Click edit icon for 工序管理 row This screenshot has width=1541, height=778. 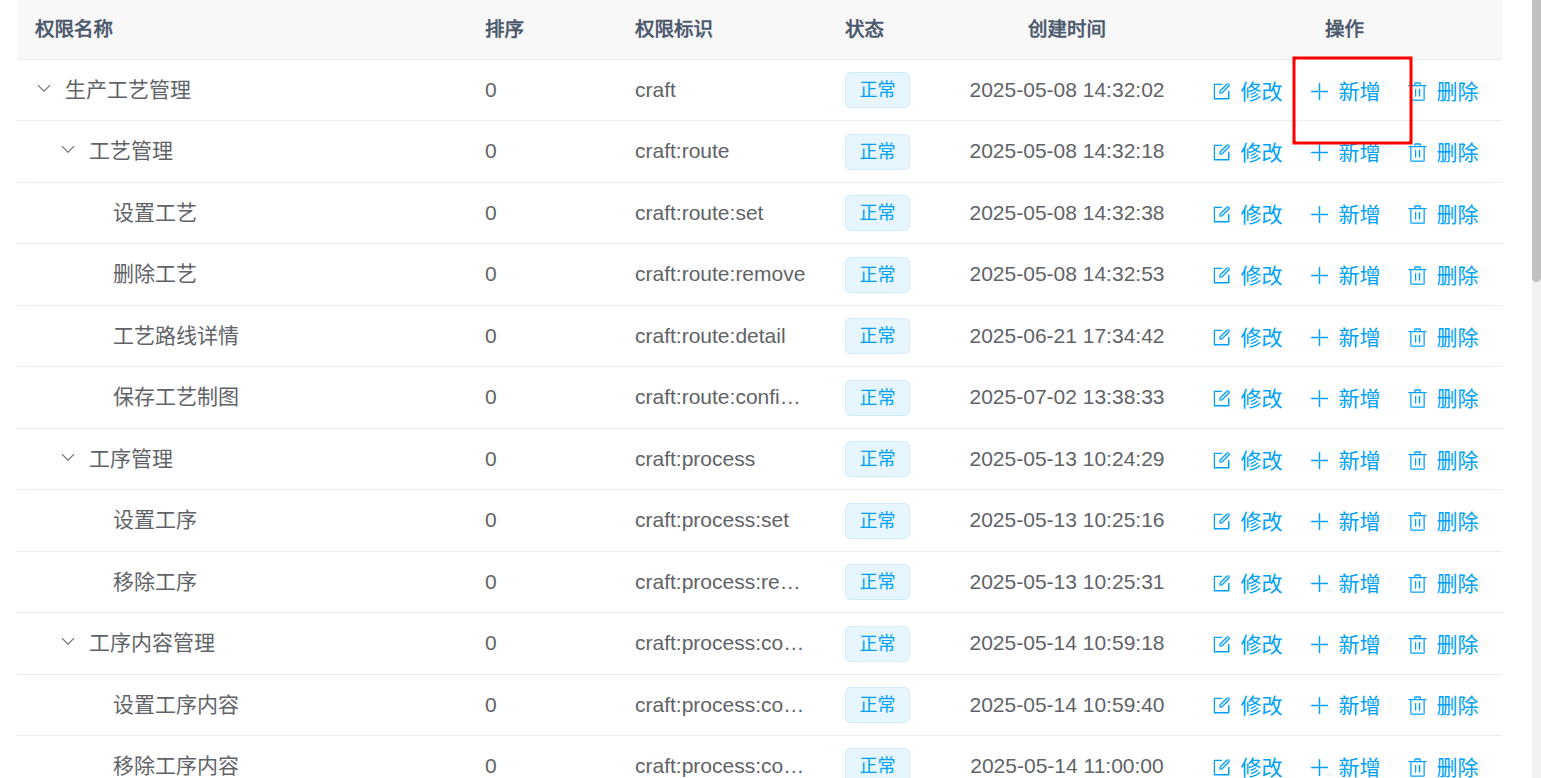click(x=1221, y=461)
